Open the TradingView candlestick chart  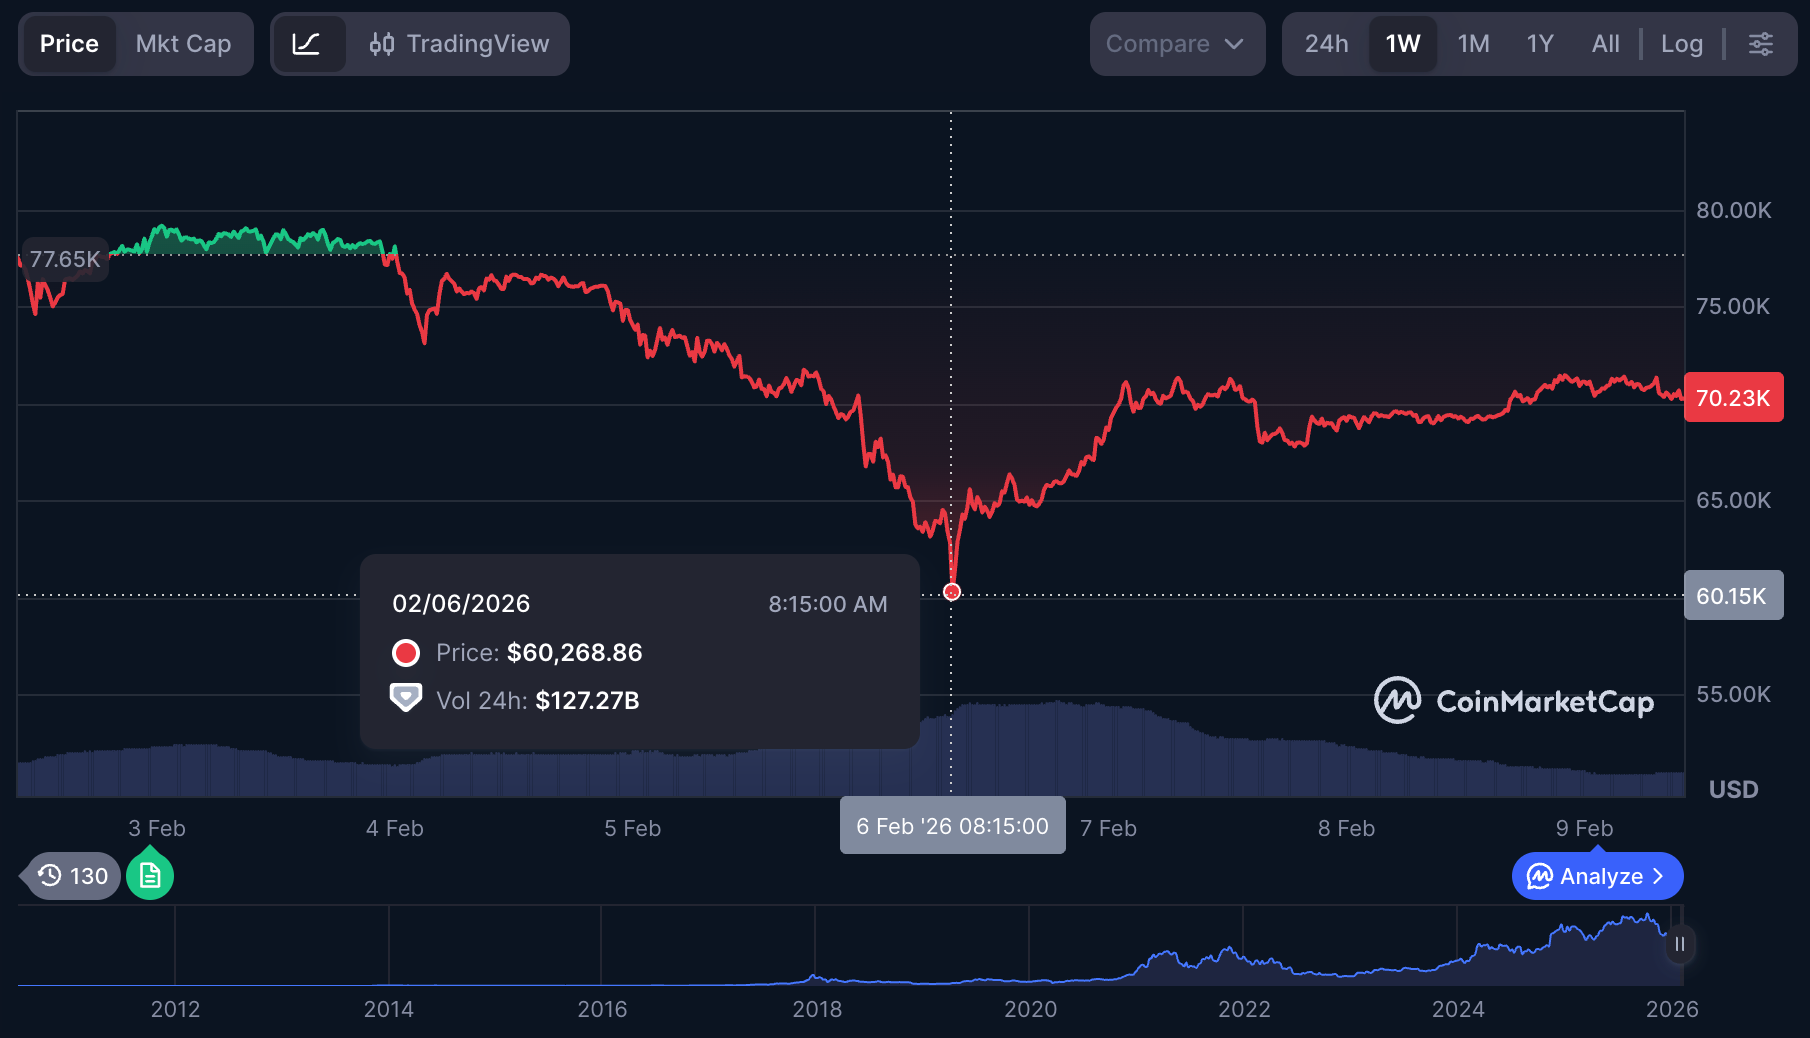(x=460, y=44)
